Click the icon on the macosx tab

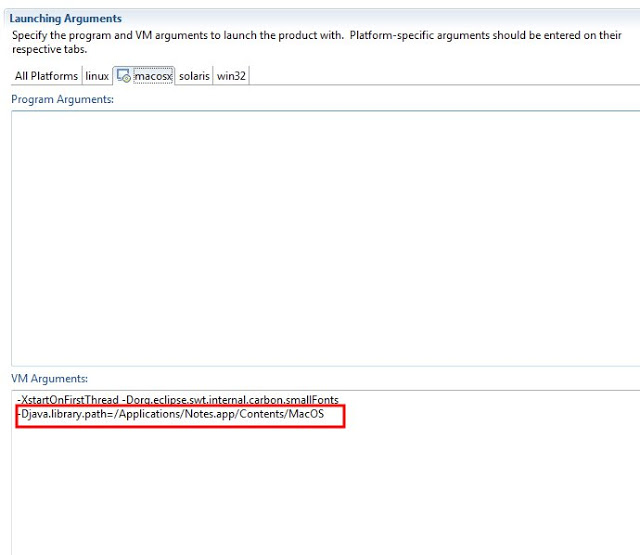coord(123,76)
